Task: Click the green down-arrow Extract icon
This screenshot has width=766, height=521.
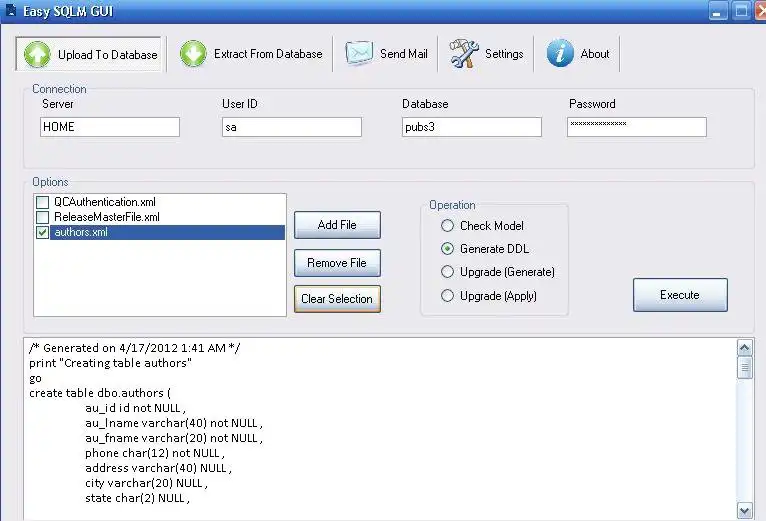Action: [x=193, y=54]
